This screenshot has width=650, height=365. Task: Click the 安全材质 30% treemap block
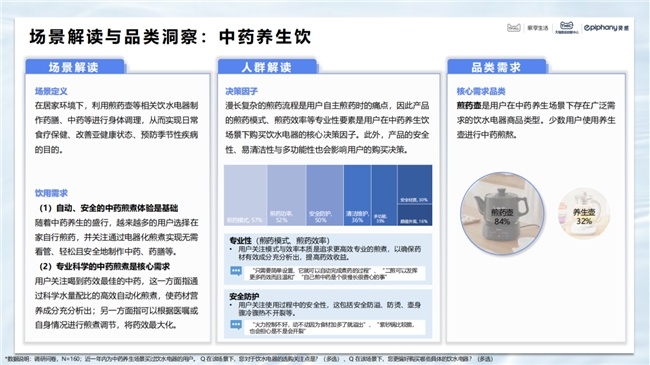pyautogui.click(x=415, y=185)
